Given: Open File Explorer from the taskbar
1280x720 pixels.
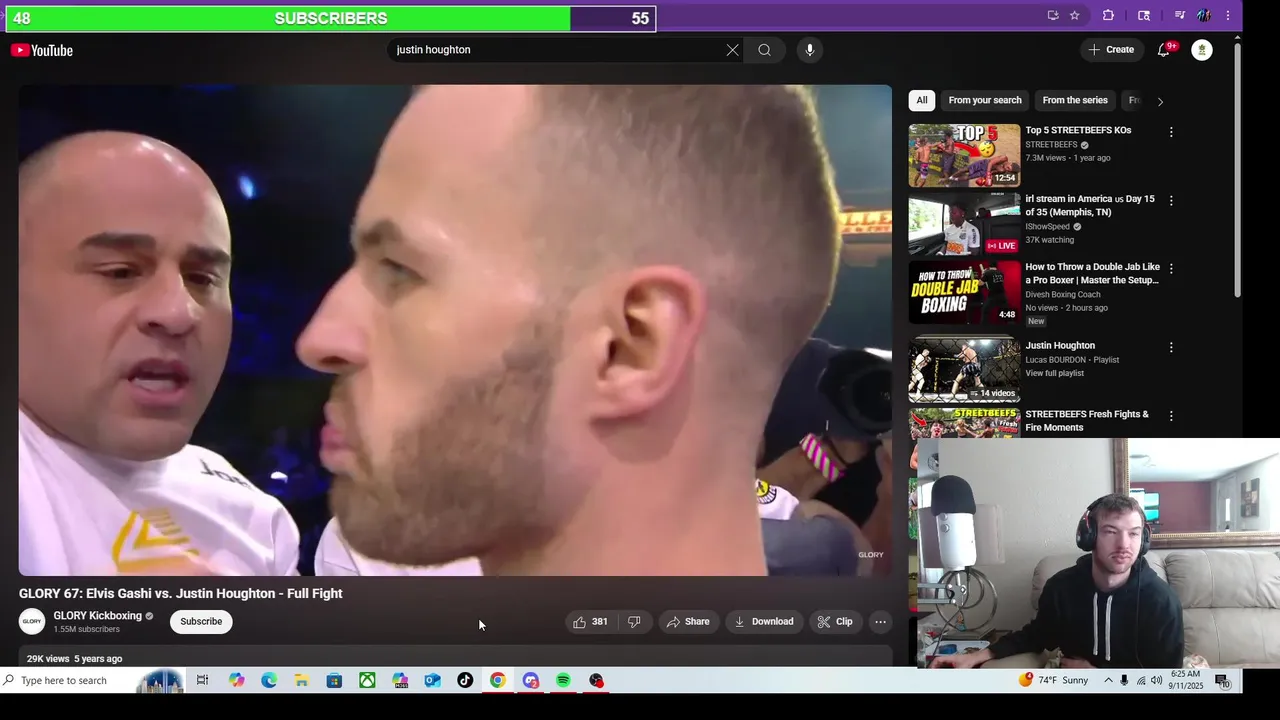Looking at the screenshot, I should 301,681.
